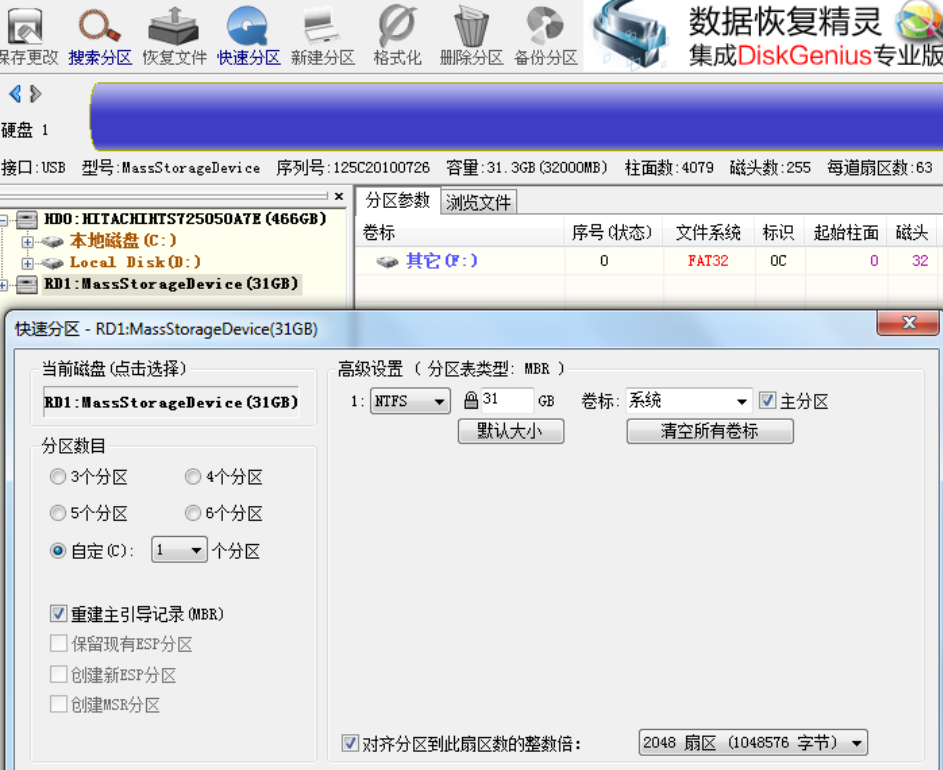
Task: Expand the Local Disk (D:) tree node
Action: tap(27, 263)
